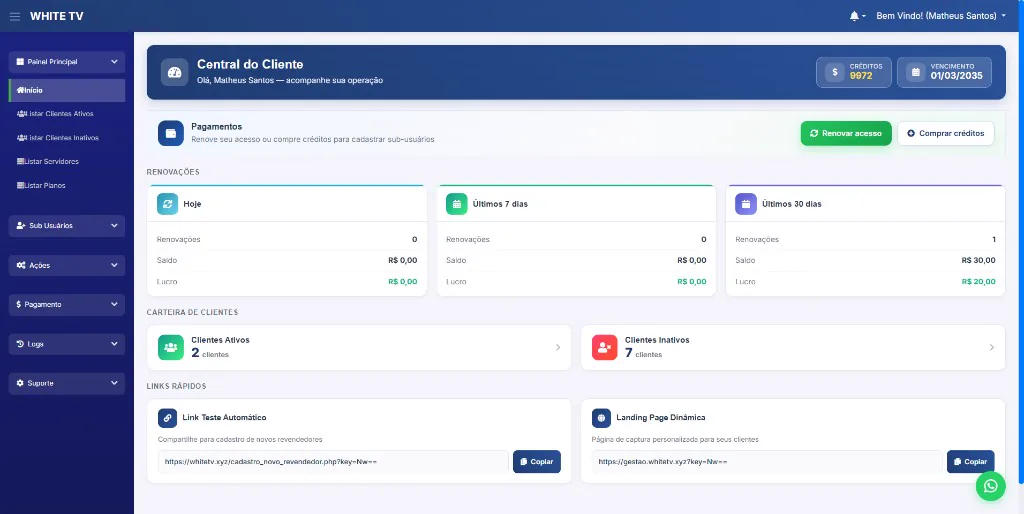Click the Pagamento dollar sign icon
This screenshot has width=1024, height=514.
tap(19, 304)
